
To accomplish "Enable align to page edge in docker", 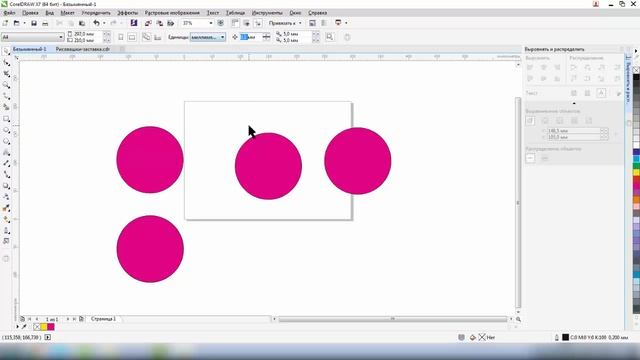I will (x=545, y=120).
